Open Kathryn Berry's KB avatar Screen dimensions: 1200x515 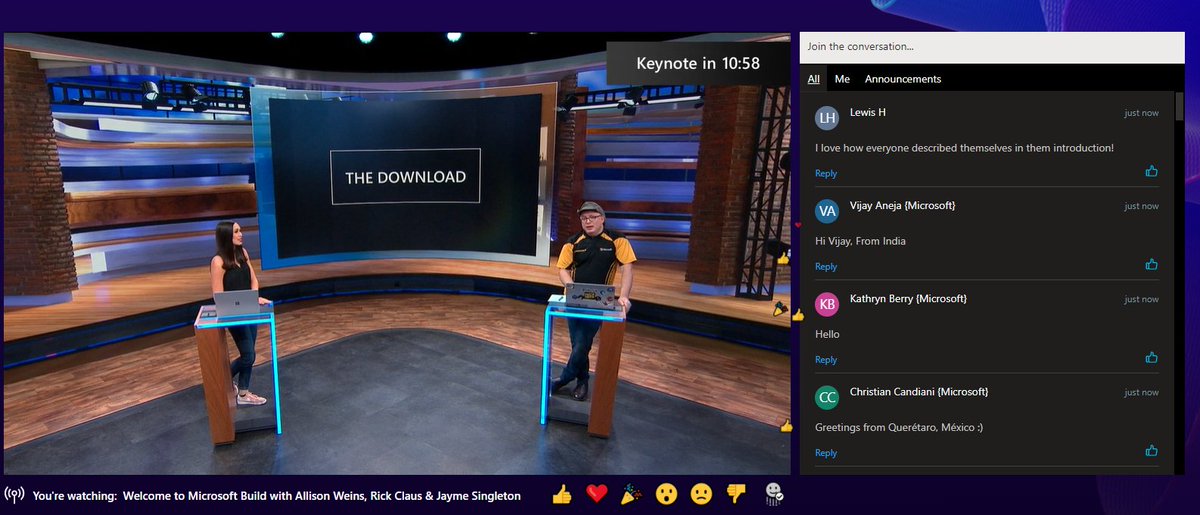[x=827, y=304]
